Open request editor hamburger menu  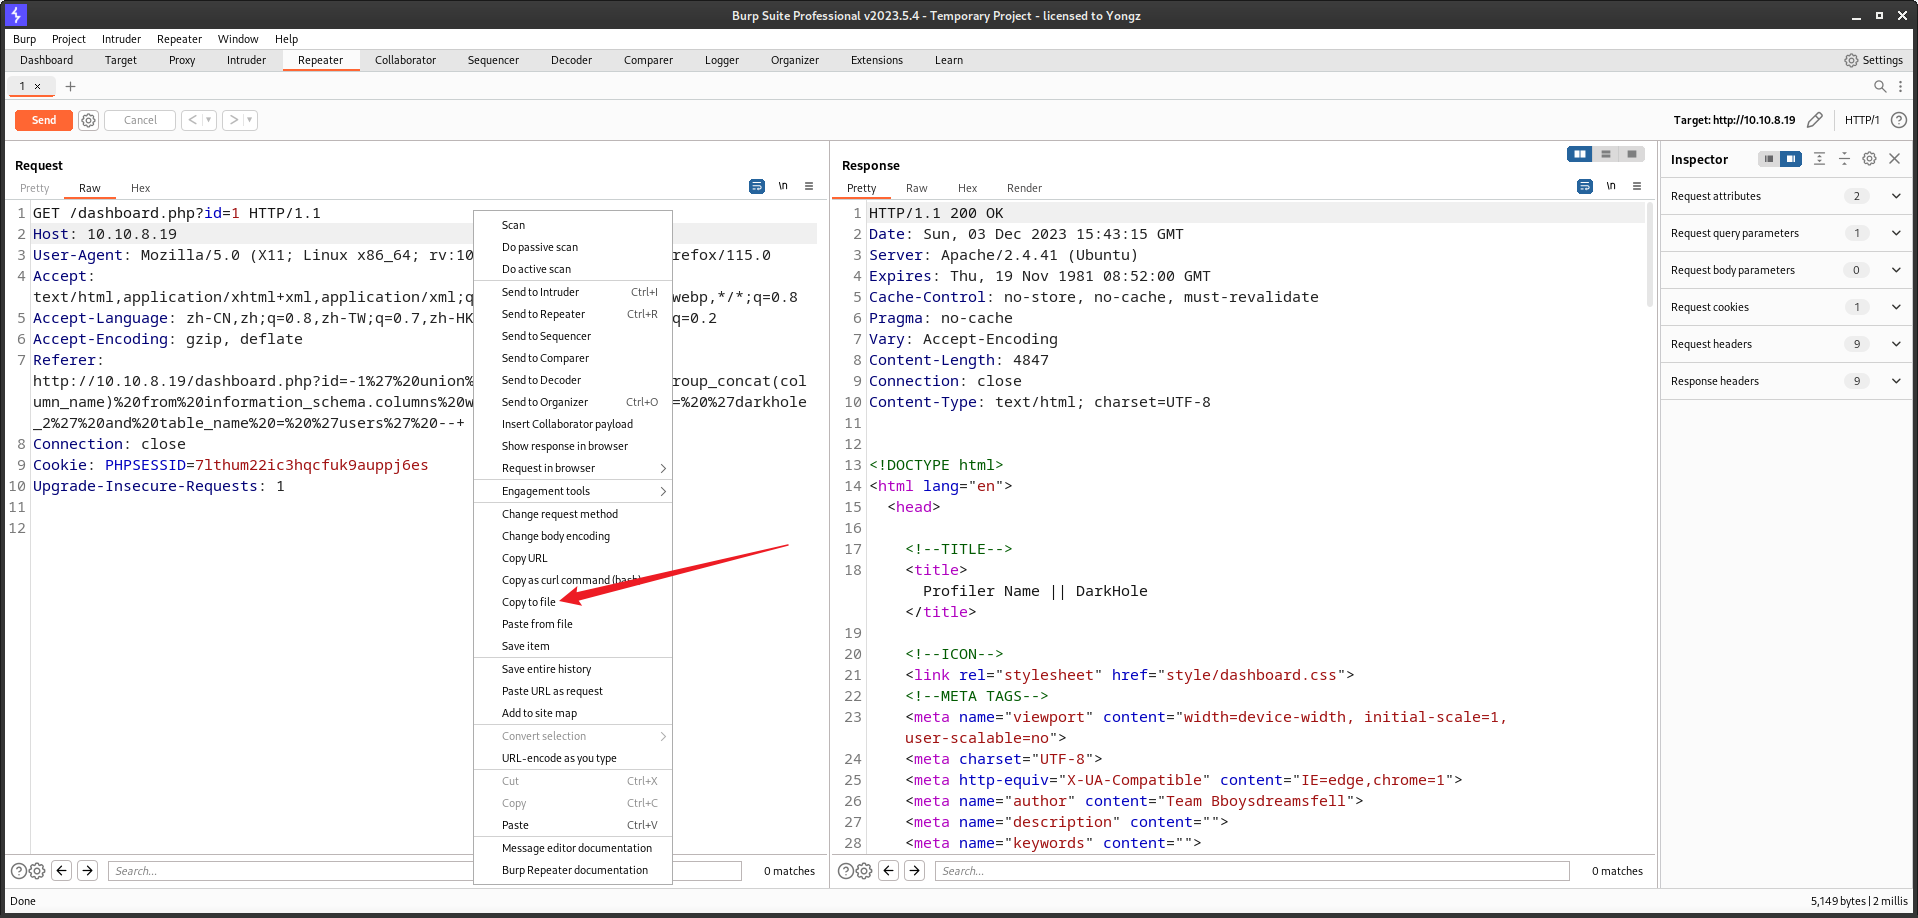click(x=809, y=186)
